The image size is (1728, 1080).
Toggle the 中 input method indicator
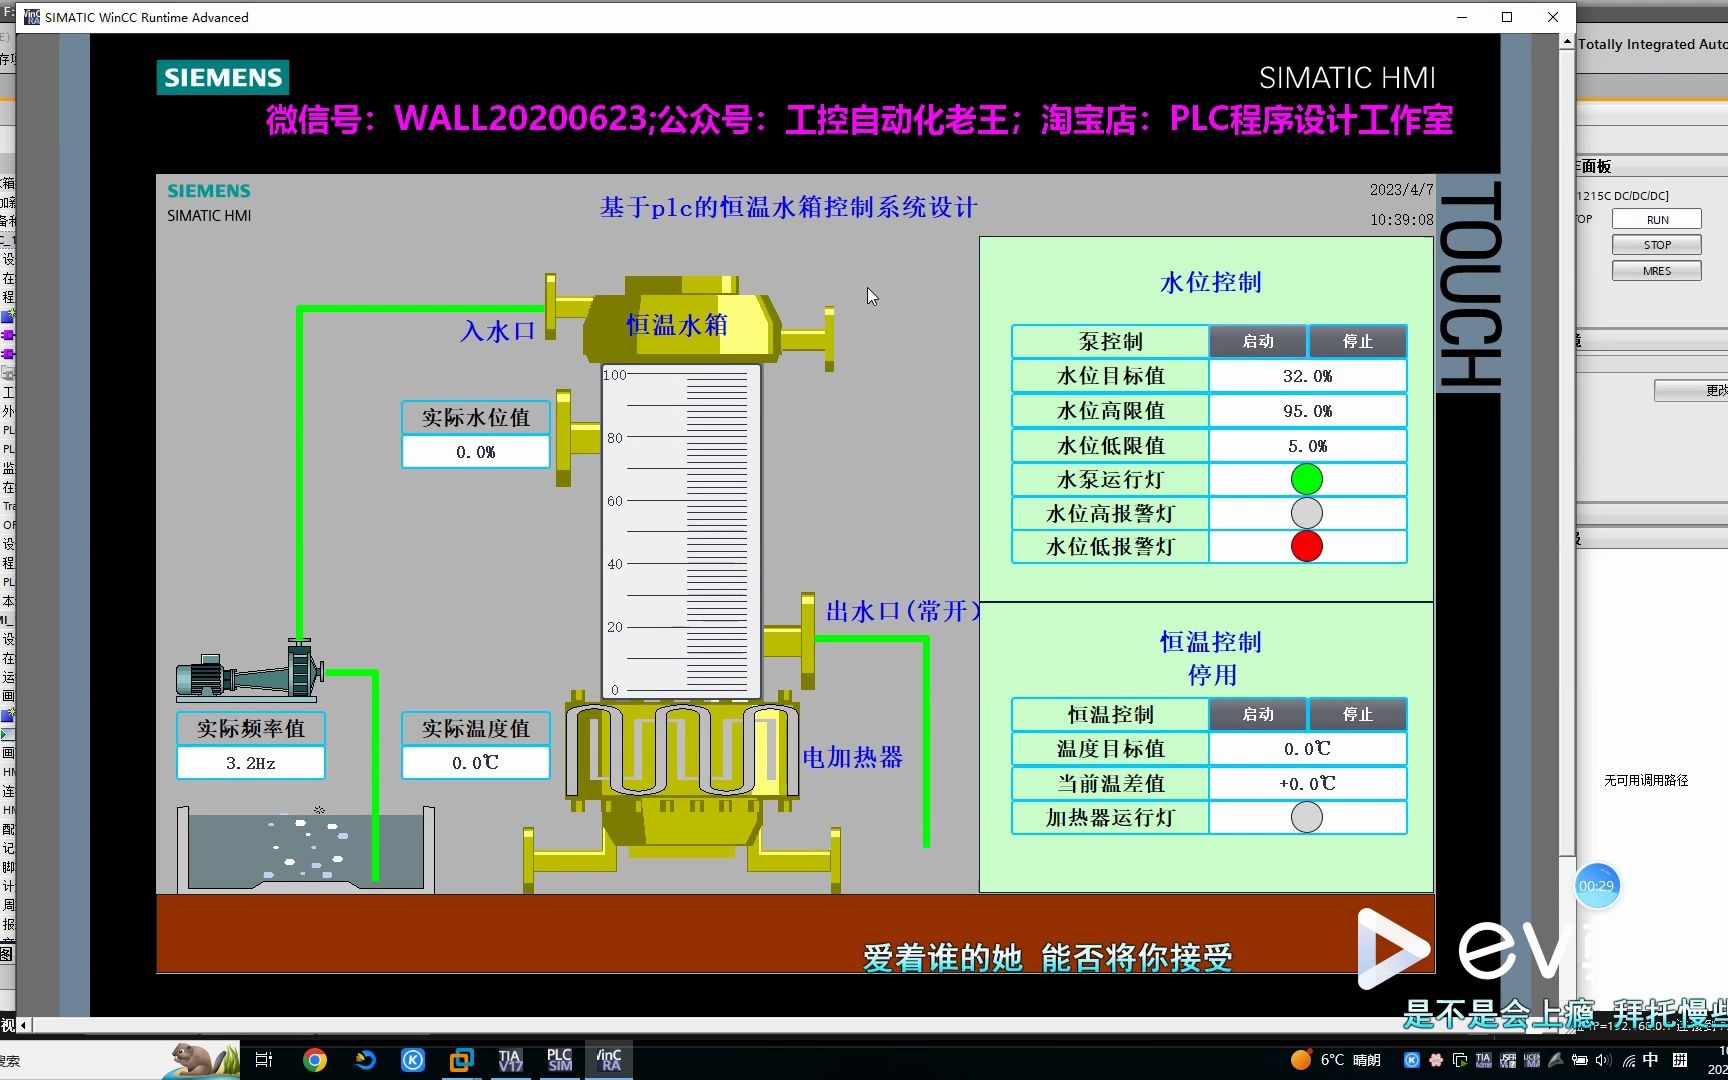(1650, 1060)
